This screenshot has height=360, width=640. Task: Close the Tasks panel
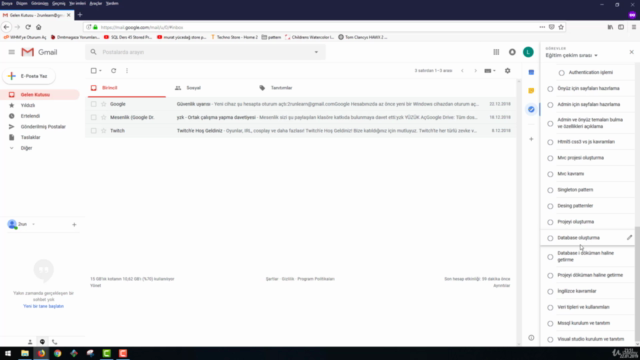point(631,52)
